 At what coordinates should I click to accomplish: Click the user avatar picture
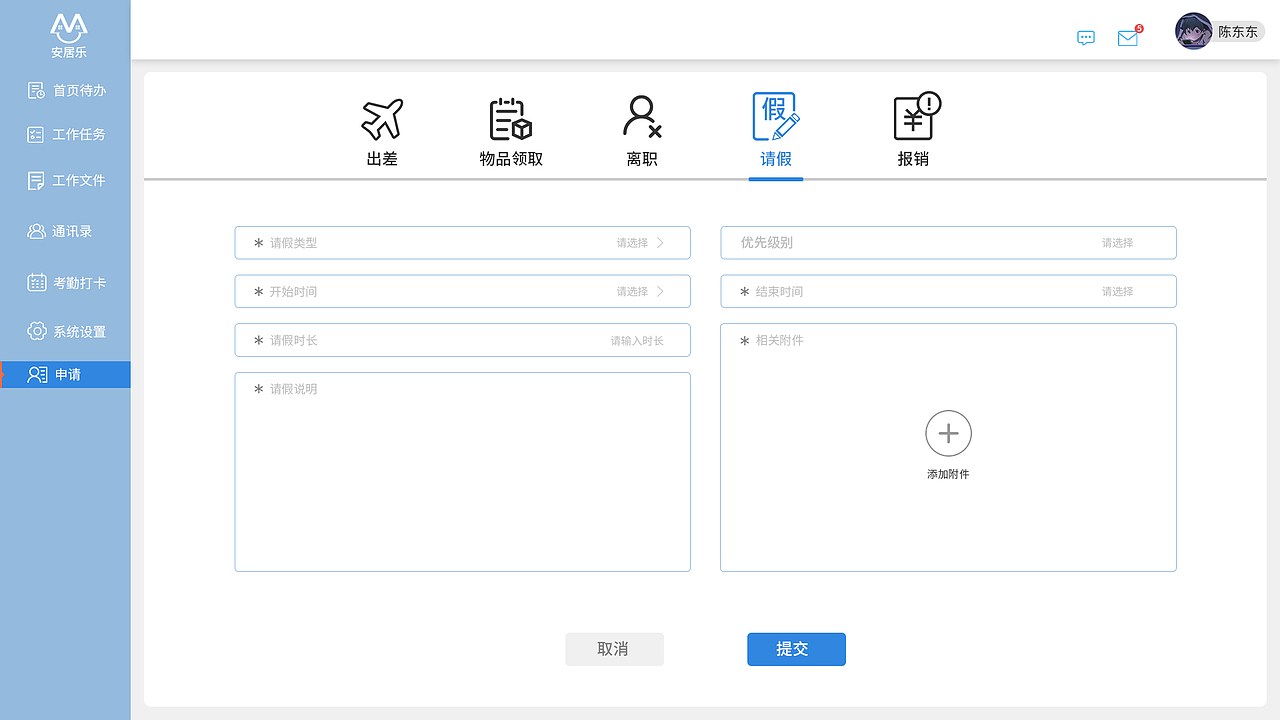pyautogui.click(x=1193, y=31)
